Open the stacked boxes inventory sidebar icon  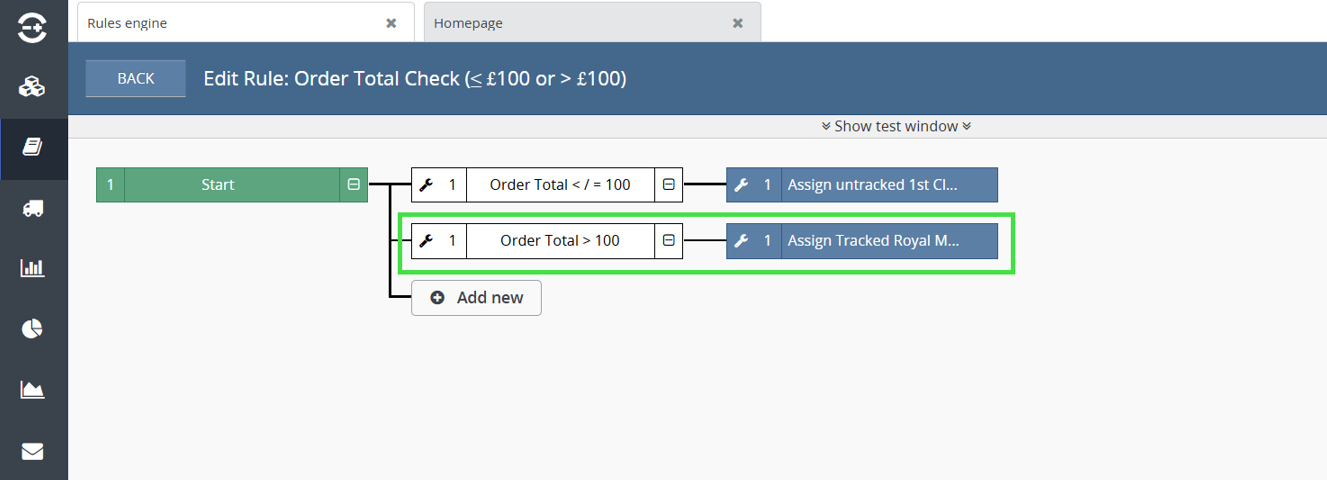(32, 87)
